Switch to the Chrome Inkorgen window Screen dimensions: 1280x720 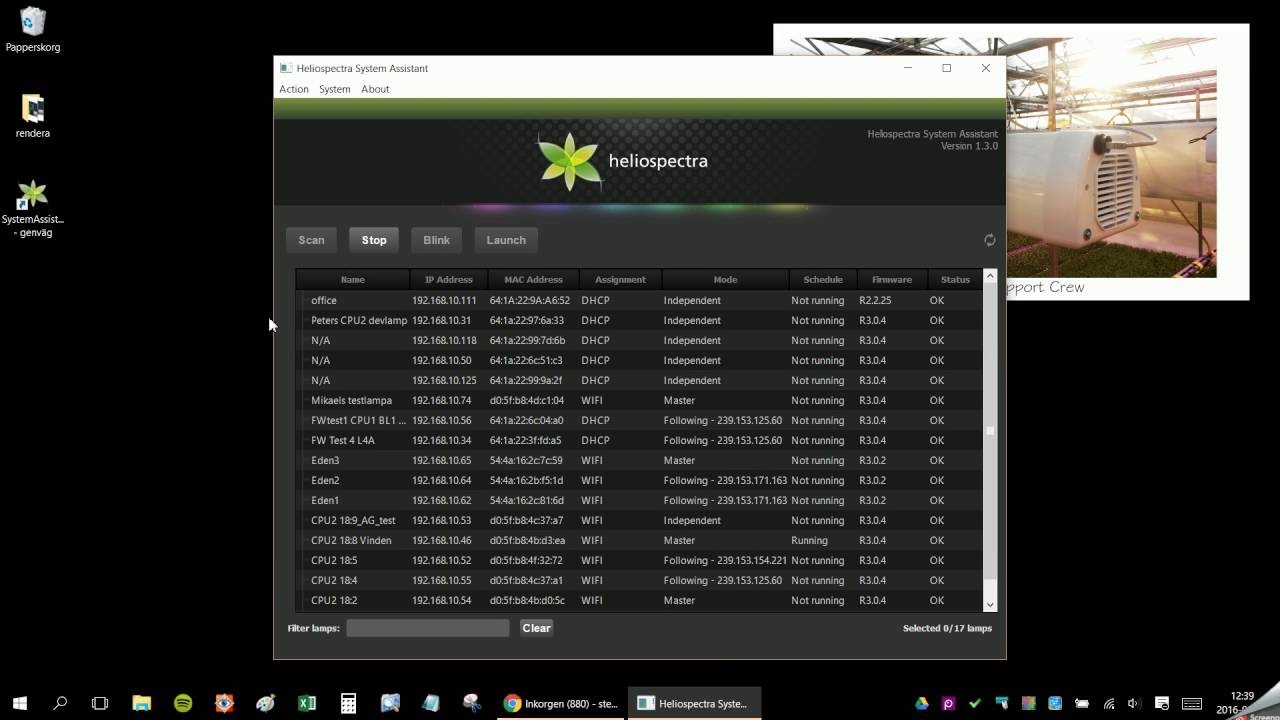point(561,703)
